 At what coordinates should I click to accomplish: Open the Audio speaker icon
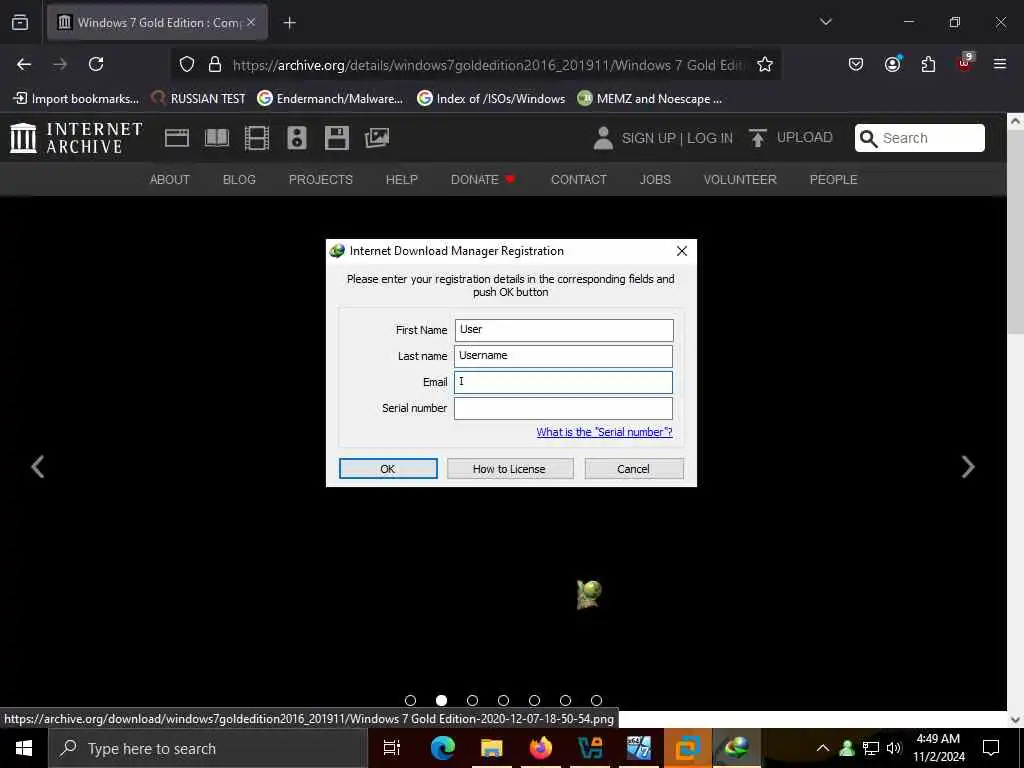coord(296,138)
